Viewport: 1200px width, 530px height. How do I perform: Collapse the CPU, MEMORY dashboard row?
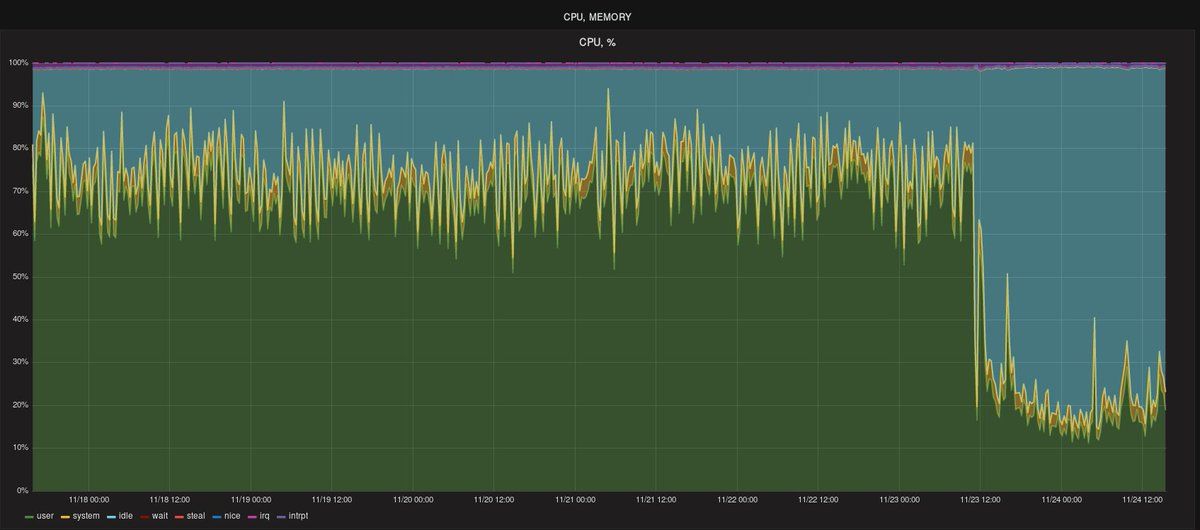[597, 17]
